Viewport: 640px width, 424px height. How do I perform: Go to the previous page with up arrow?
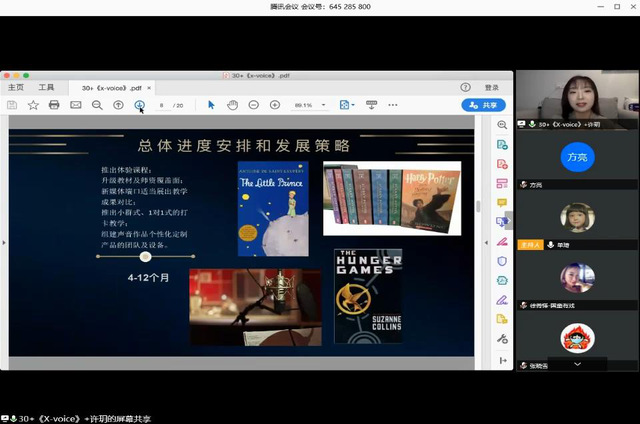point(118,105)
